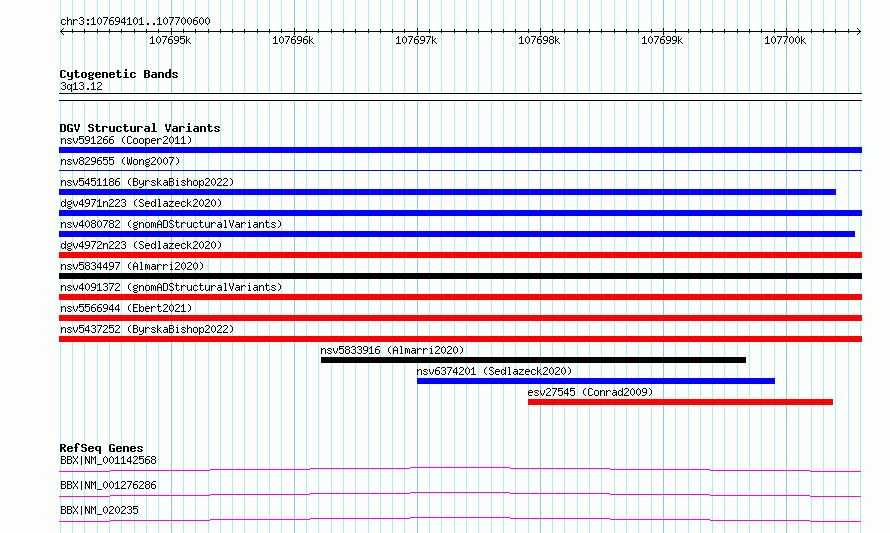Open the dgv4971n223 (Sedlazeck2020) label
Viewport: 890px width, 533px height.
(141, 203)
